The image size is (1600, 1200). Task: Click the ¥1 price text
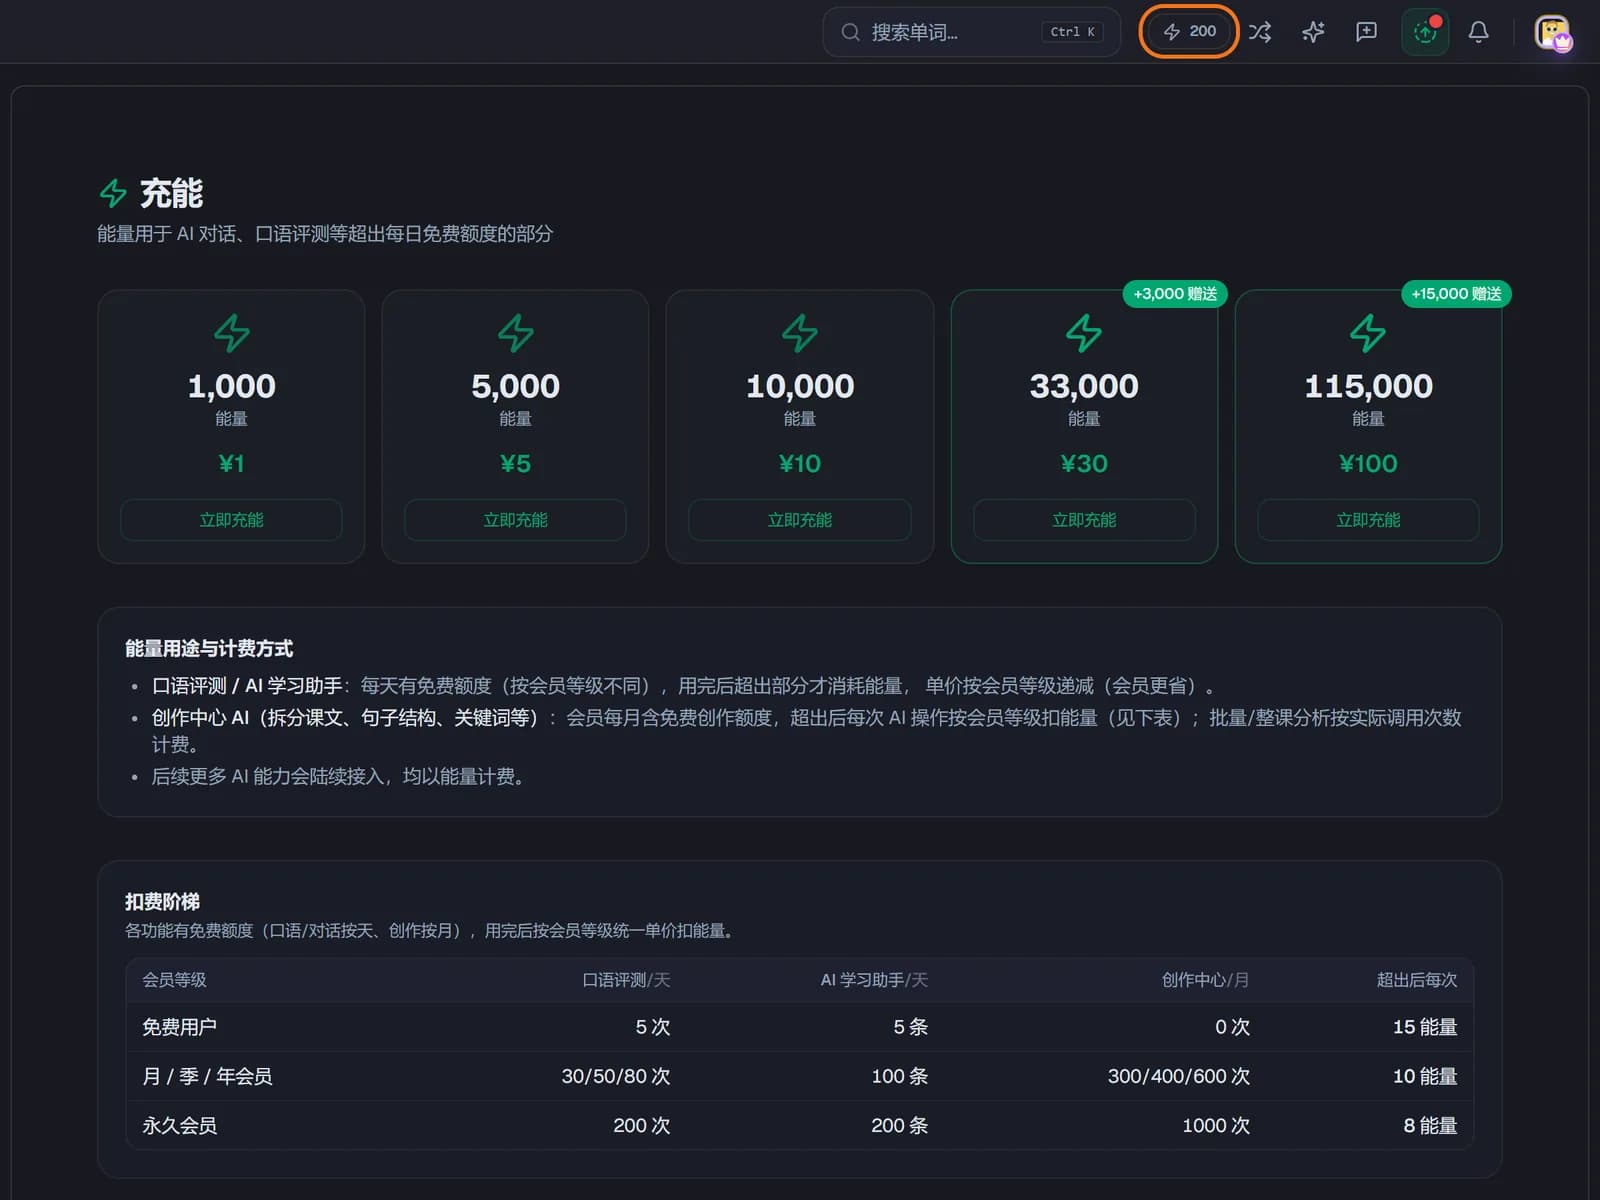tap(231, 463)
